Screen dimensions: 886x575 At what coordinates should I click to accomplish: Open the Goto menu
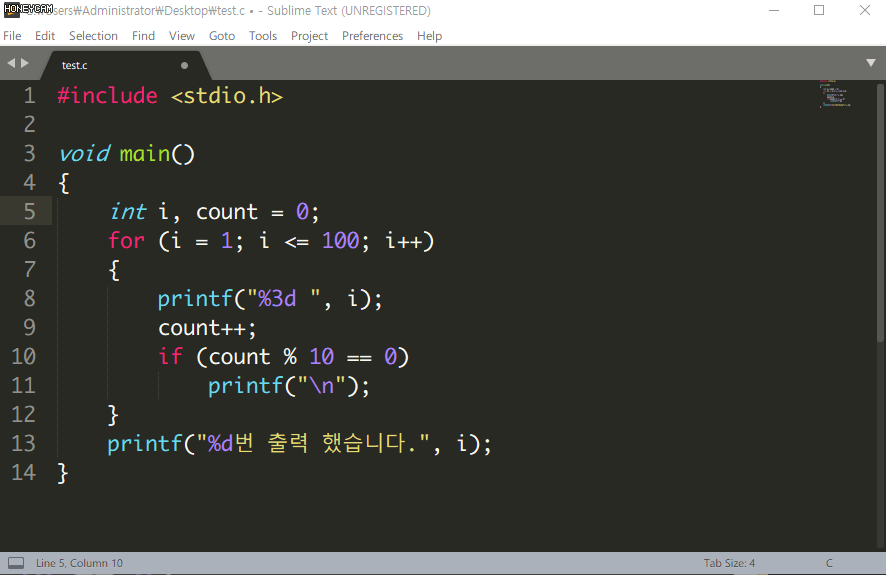click(222, 36)
